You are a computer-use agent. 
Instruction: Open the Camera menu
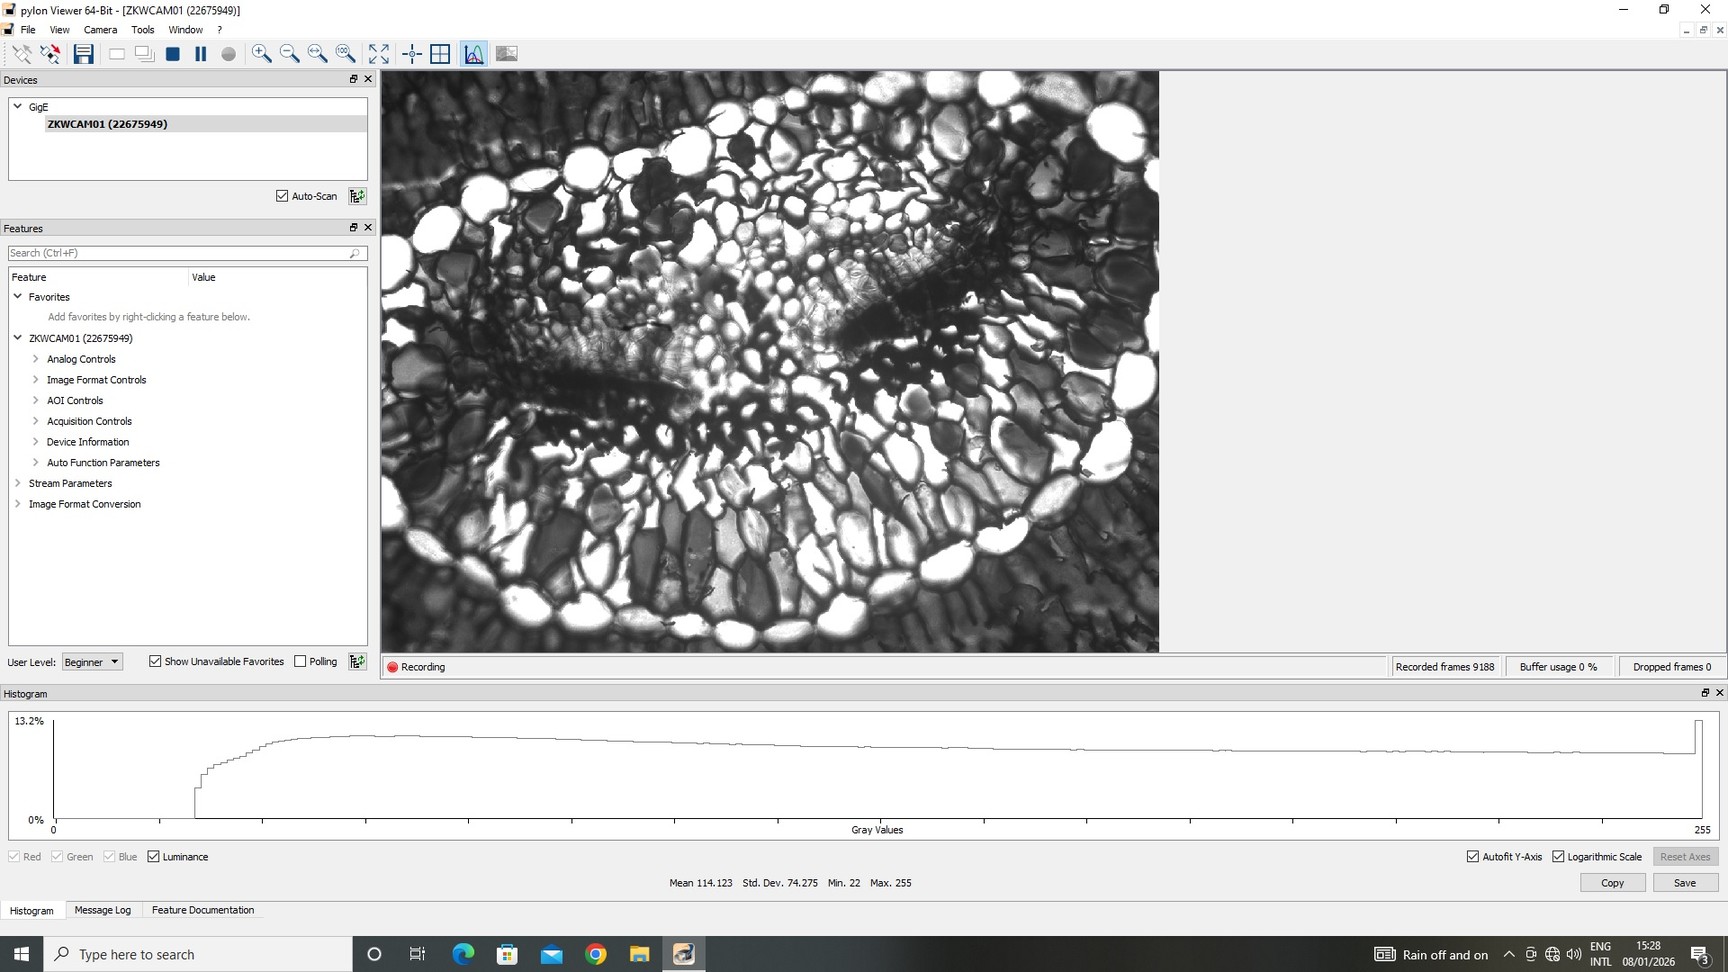pos(100,29)
